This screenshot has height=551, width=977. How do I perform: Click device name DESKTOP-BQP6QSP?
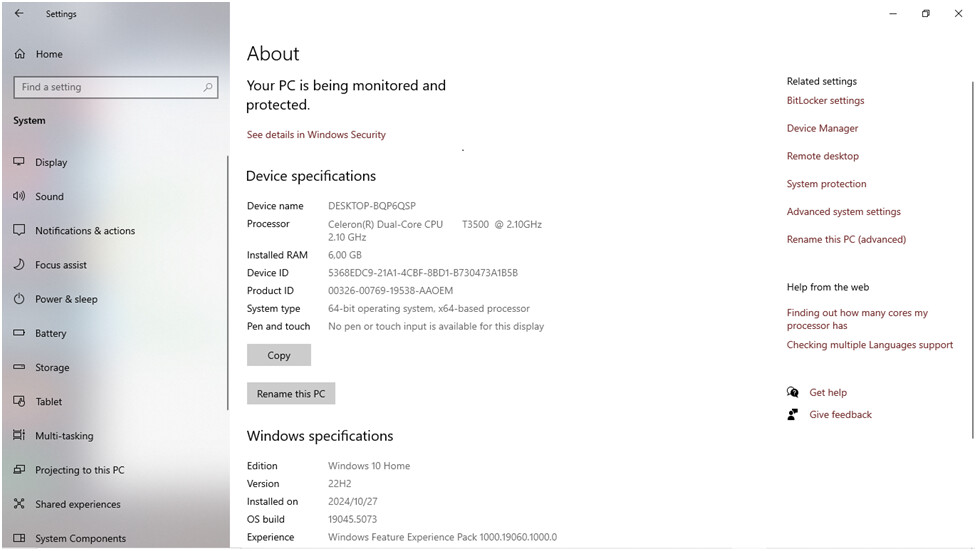(x=371, y=206)
